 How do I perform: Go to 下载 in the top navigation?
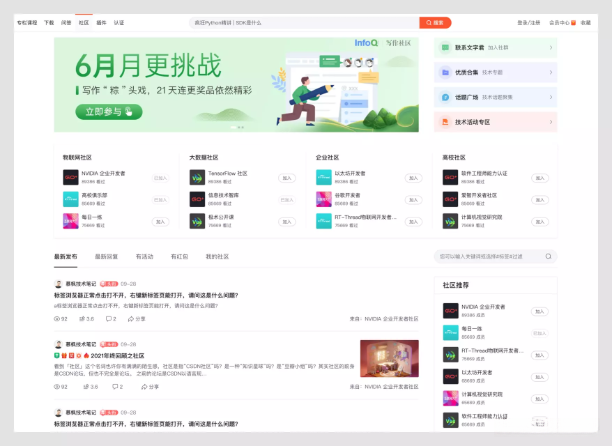point(49,23)
